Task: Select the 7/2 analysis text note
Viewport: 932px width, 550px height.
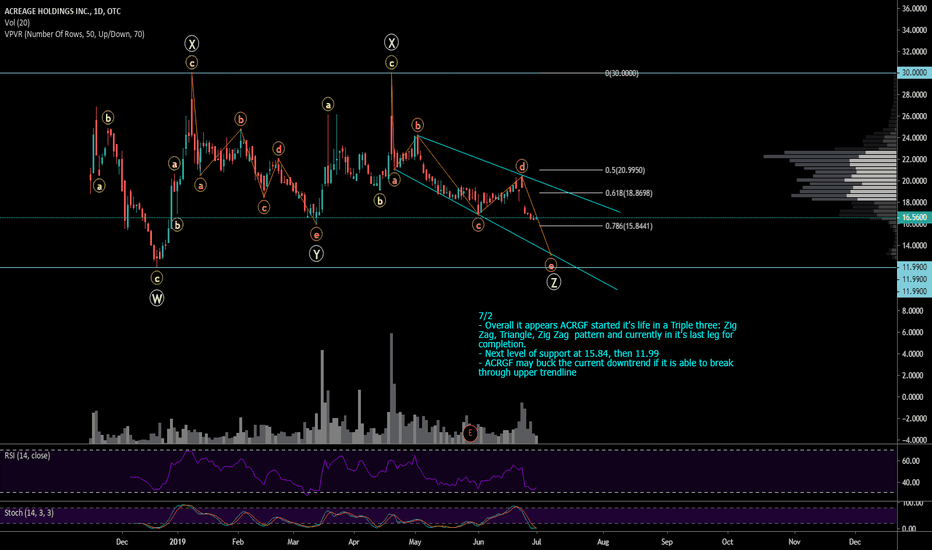Action: [x=607, y=344]
